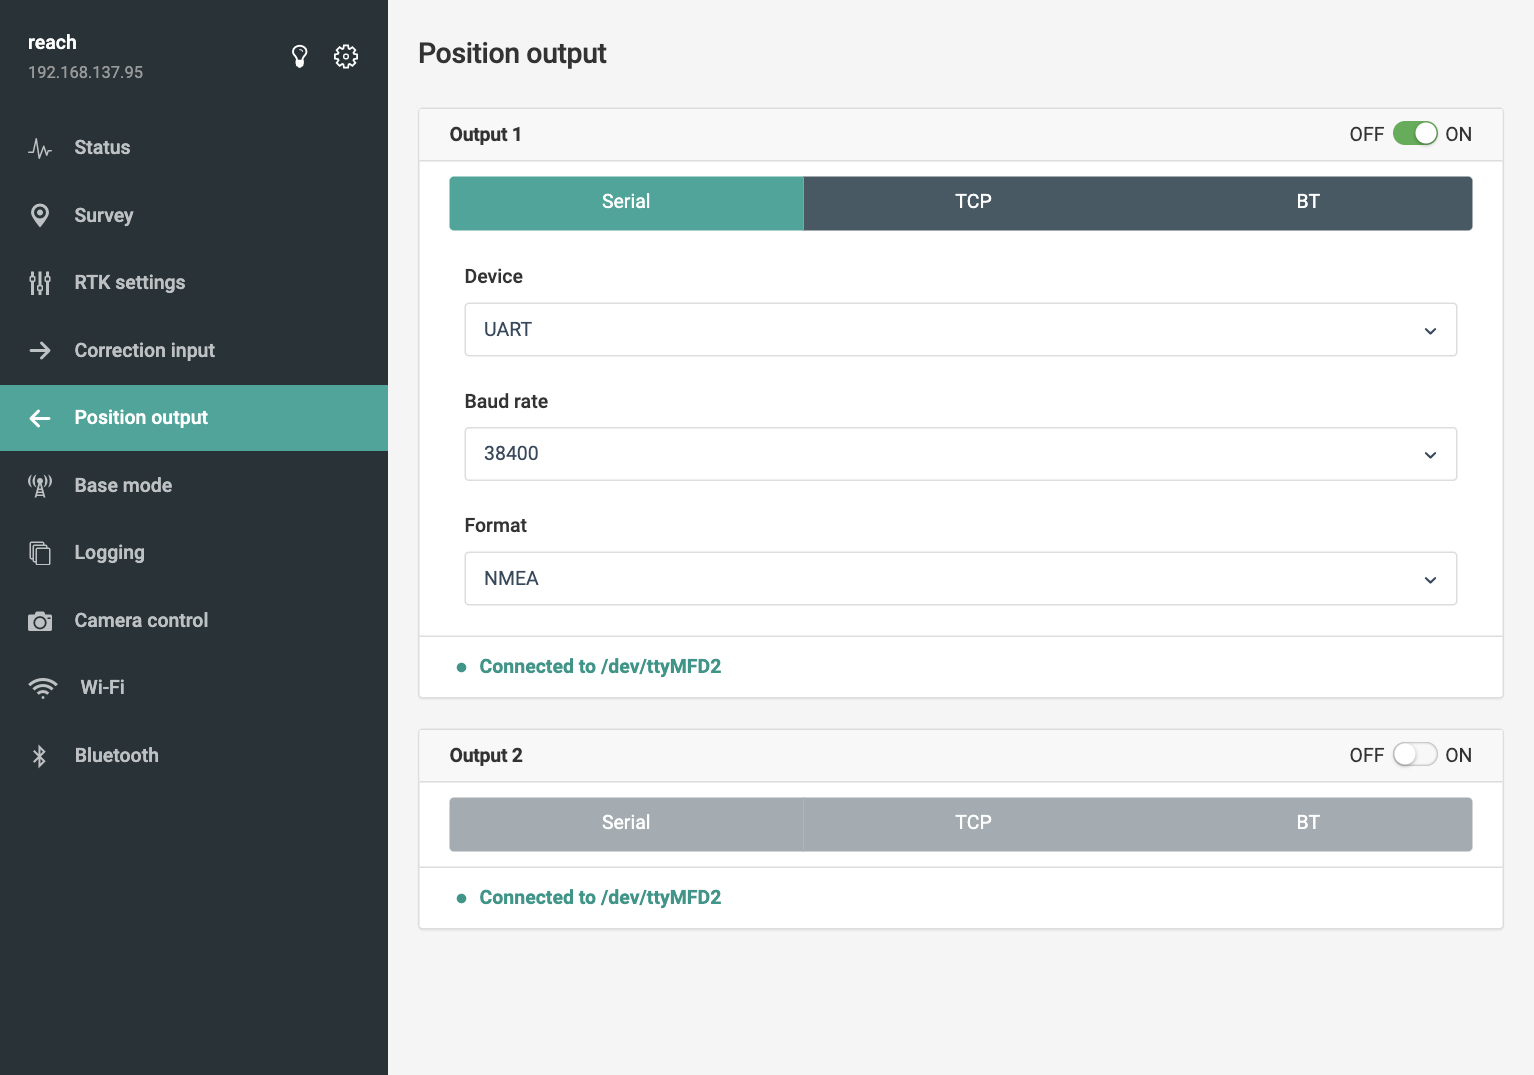Click the Base mode antenna icon

pyautogui.click(x=40, y=486)
